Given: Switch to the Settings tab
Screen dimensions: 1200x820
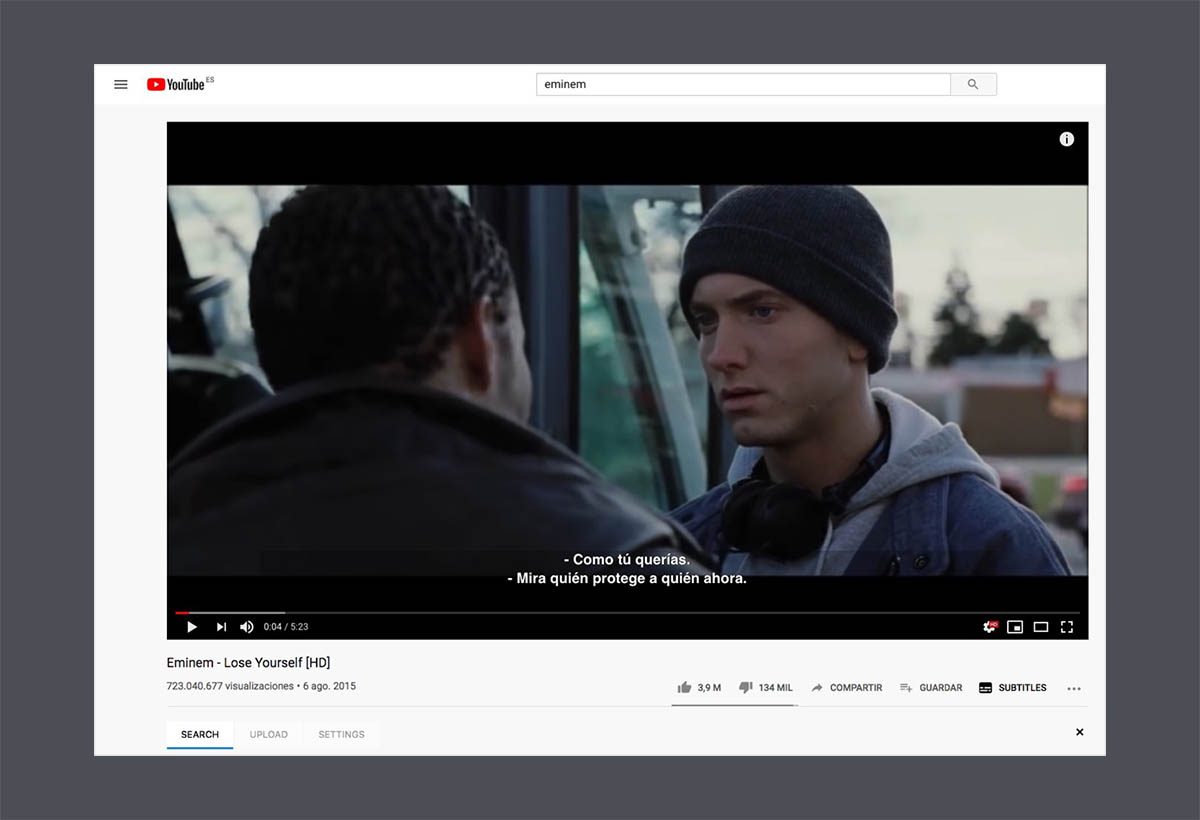Looking at the screenshot, I should pos(341,735).
